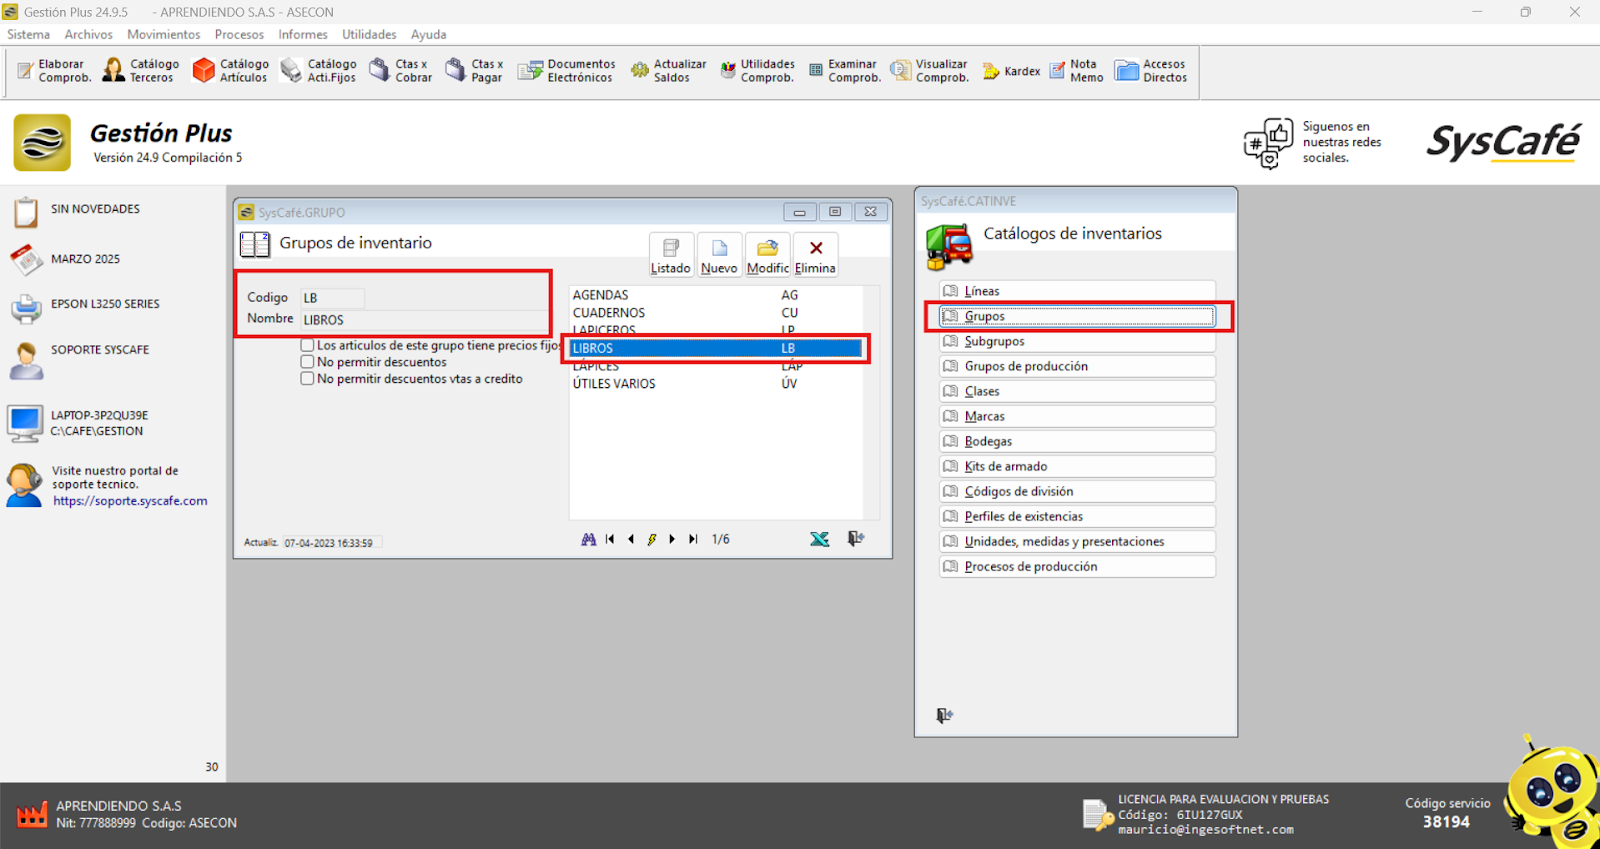Click the Nombre field containing LIBROS
This screenshot has width=1600, height=849.
[x=420, y=320]
